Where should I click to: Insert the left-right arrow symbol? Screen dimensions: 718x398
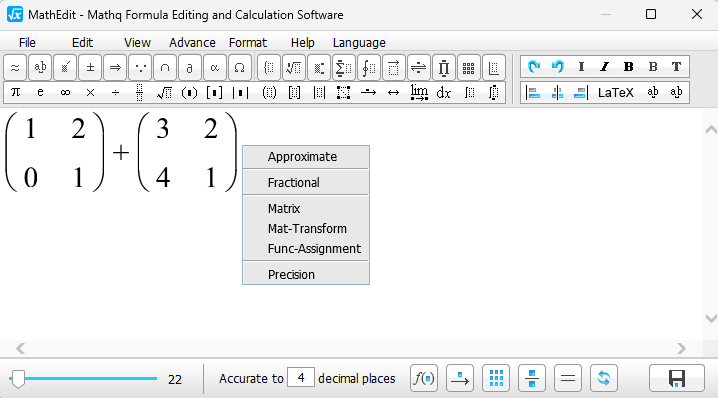coord(393,93)
